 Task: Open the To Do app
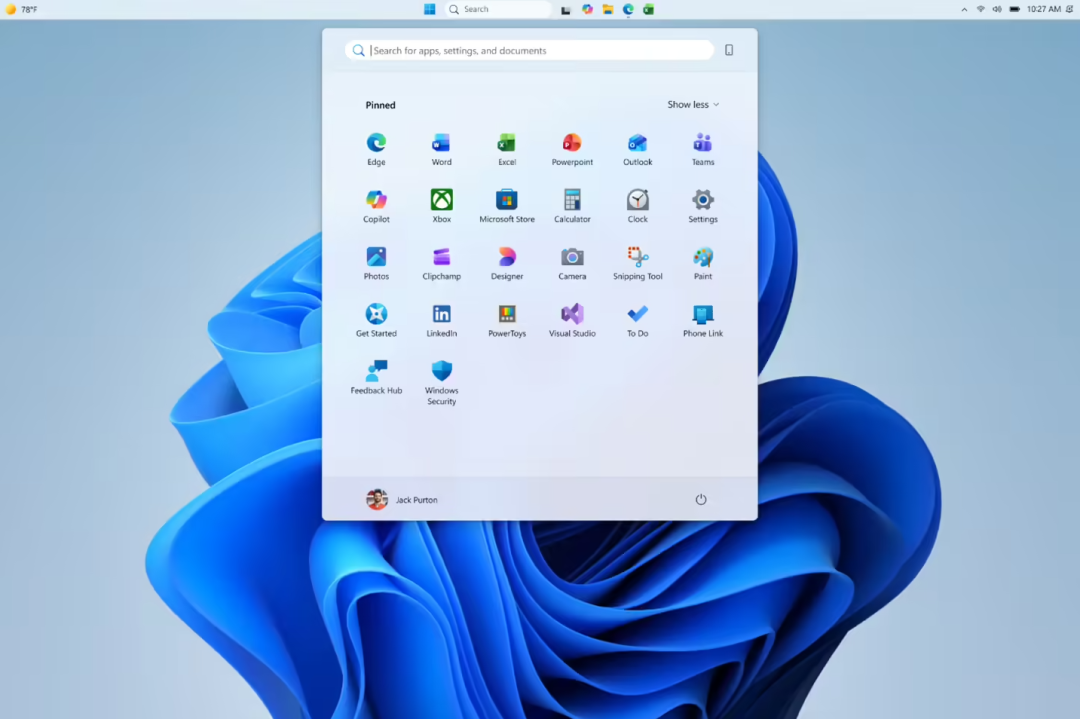[638, 321]
